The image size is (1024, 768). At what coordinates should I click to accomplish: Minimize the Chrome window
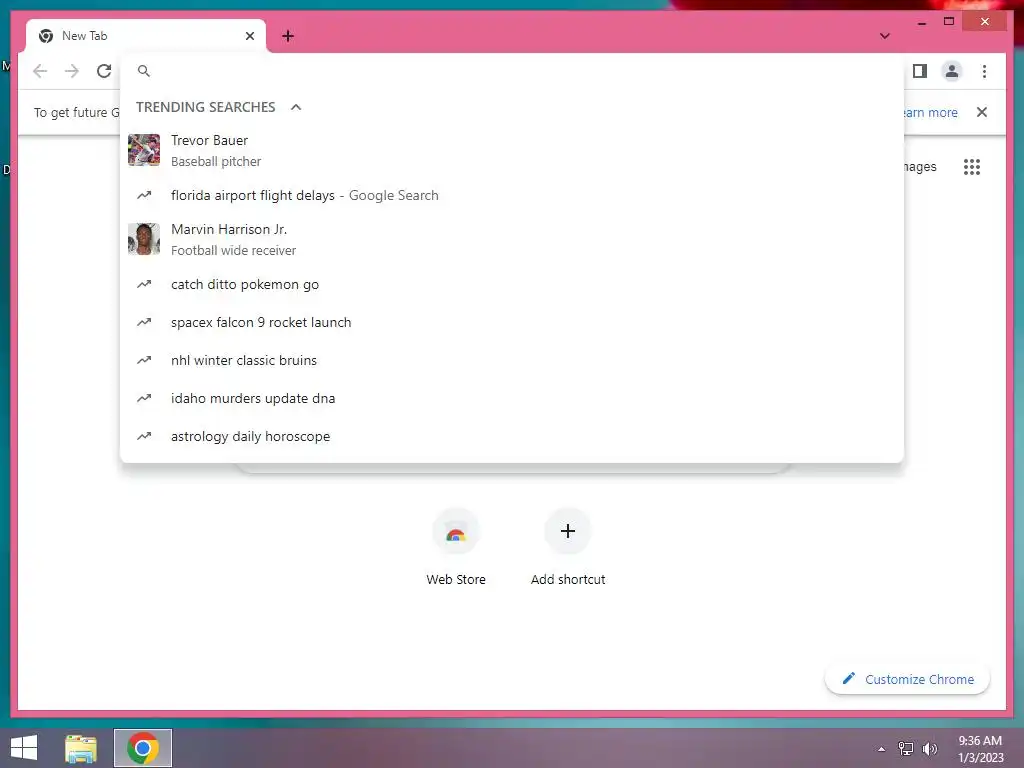click(921, 22)
